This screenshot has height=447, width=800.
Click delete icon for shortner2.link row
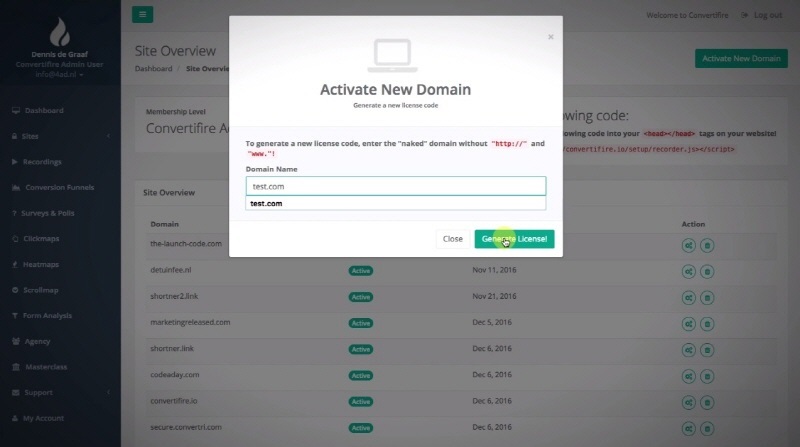[707, 297]
